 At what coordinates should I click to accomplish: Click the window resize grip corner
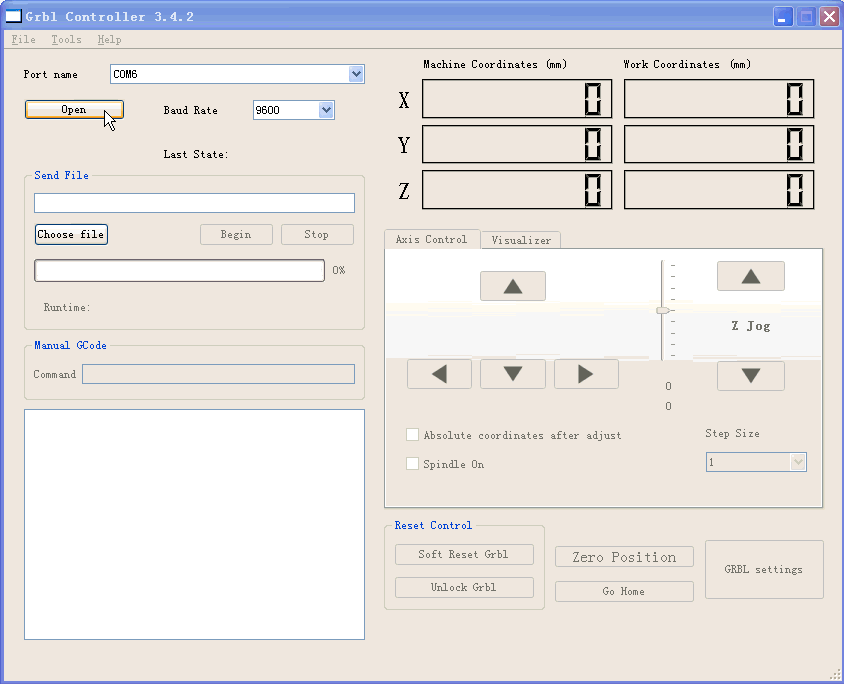[835, 675]
